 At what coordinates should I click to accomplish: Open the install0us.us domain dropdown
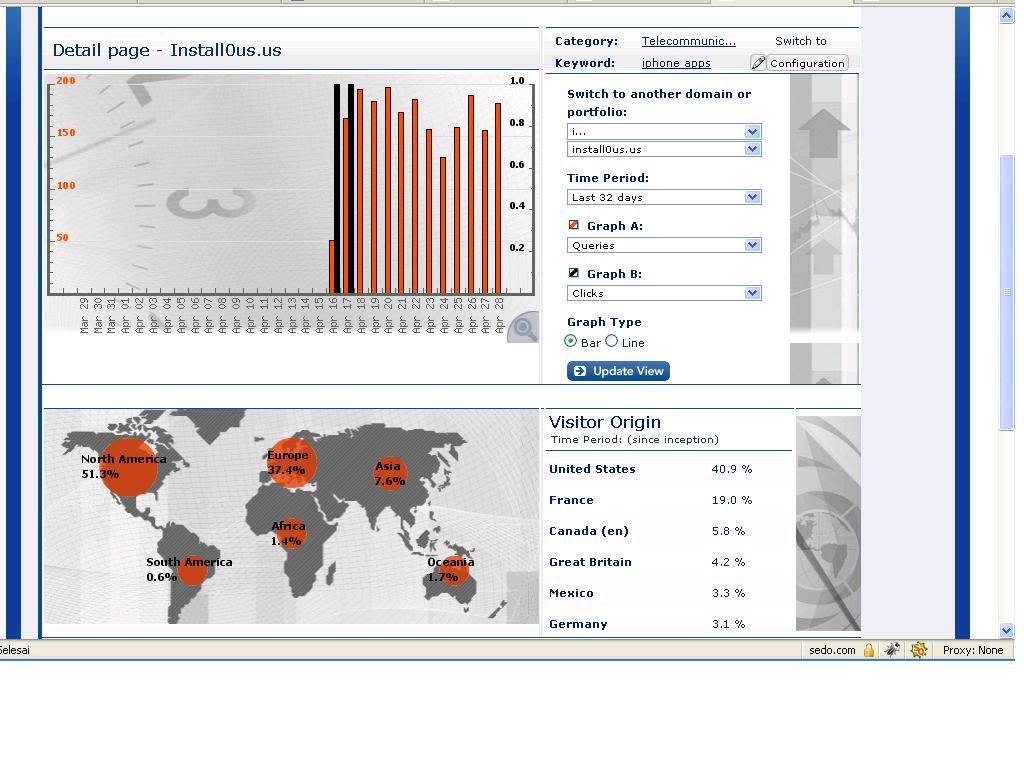(664, 149)
